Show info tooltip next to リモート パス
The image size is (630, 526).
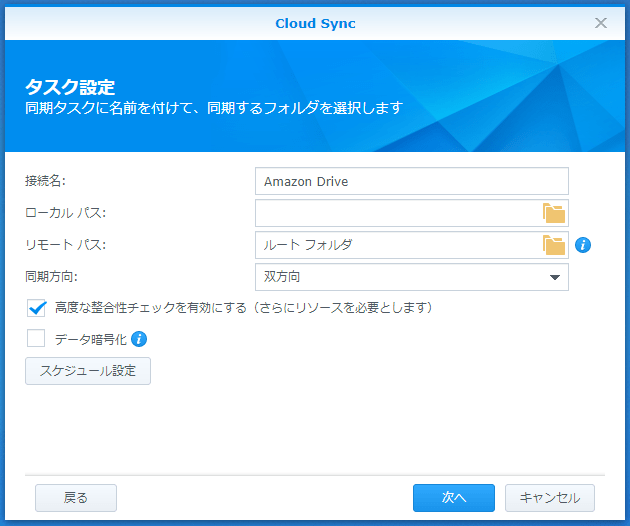[583, 245]
